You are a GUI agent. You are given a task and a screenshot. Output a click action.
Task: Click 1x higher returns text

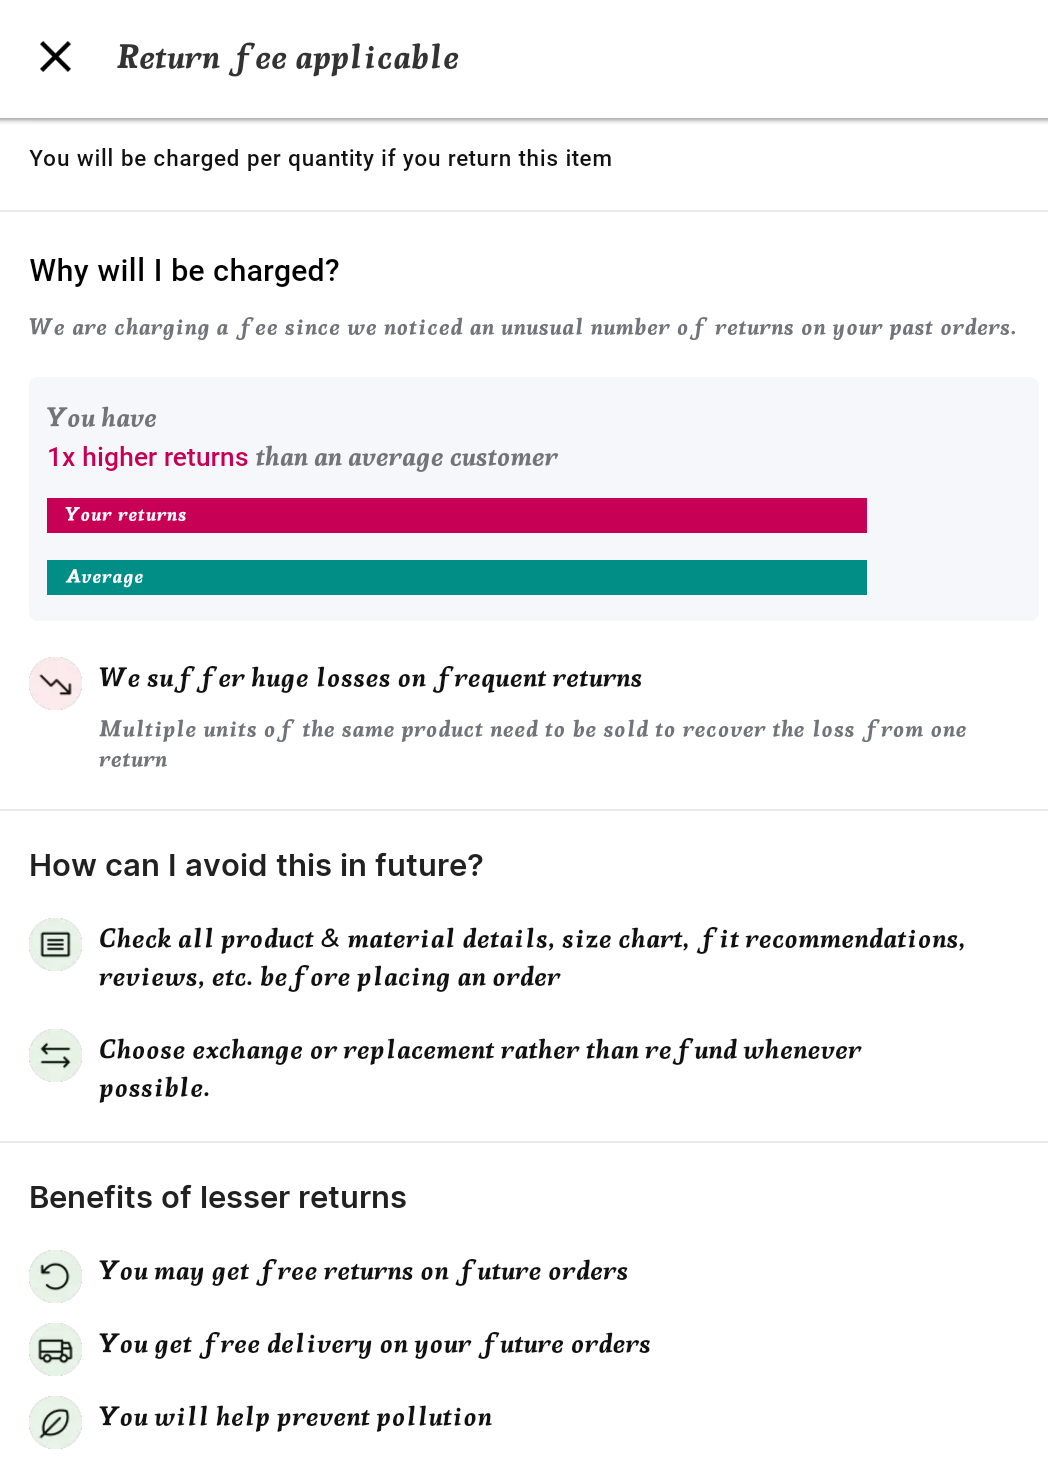(148, 458)
